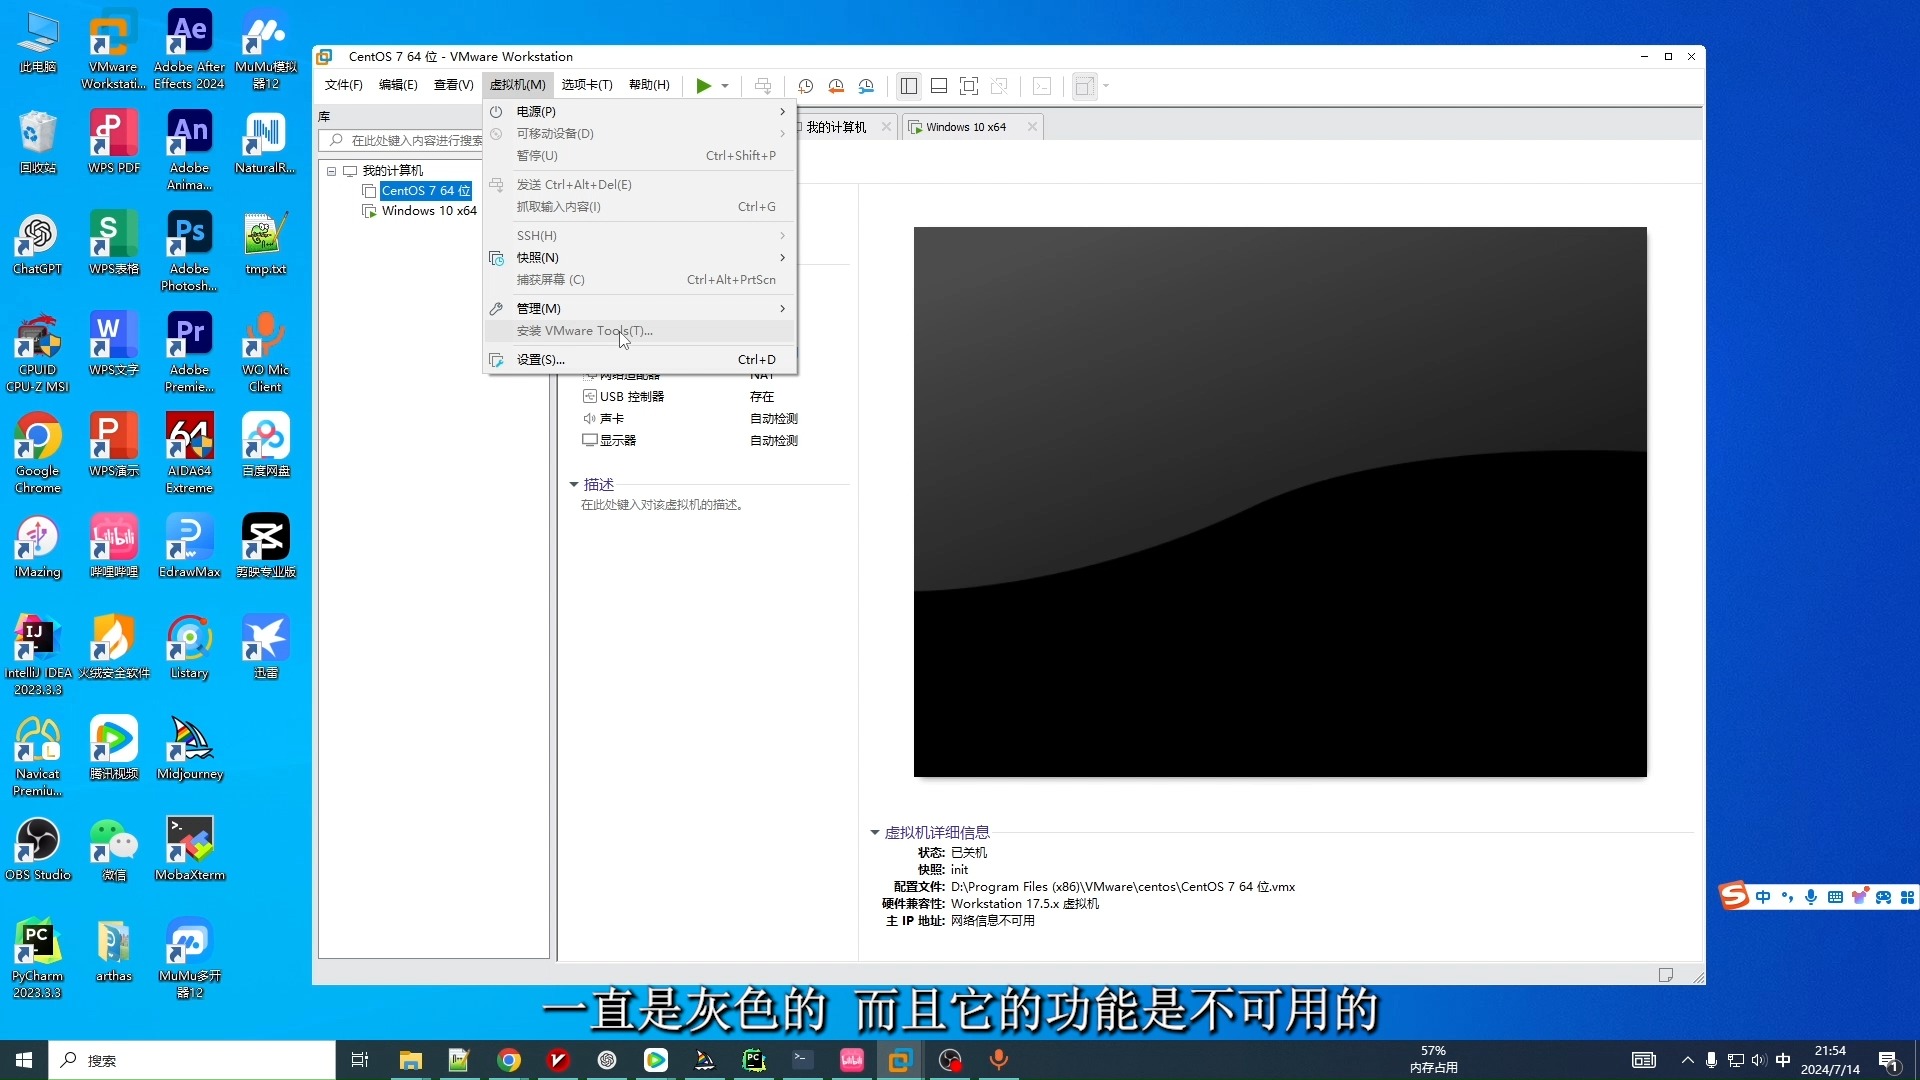Collapse the 虚拟机详细信息 section
This screenshot has width=1920, height=1080.
[x=875, y=833]
